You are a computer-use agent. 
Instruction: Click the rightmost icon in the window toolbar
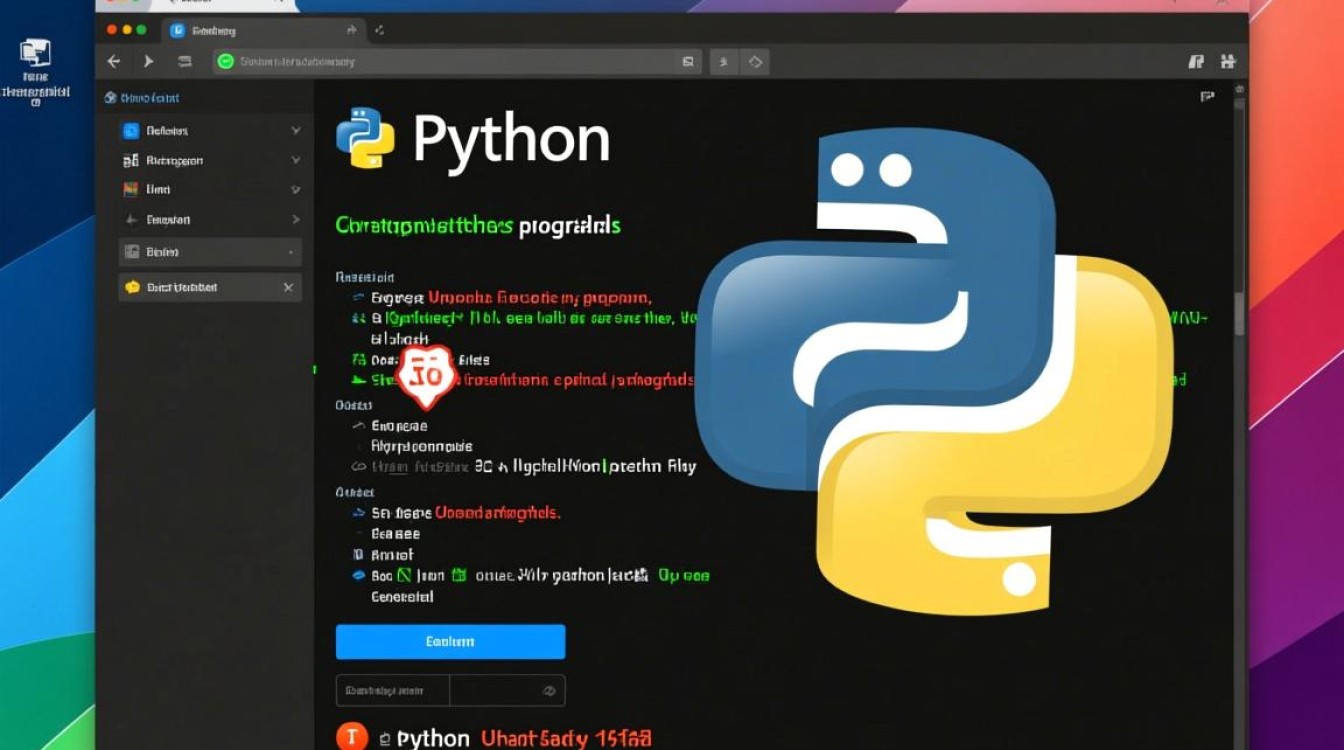click(1228, 62)
